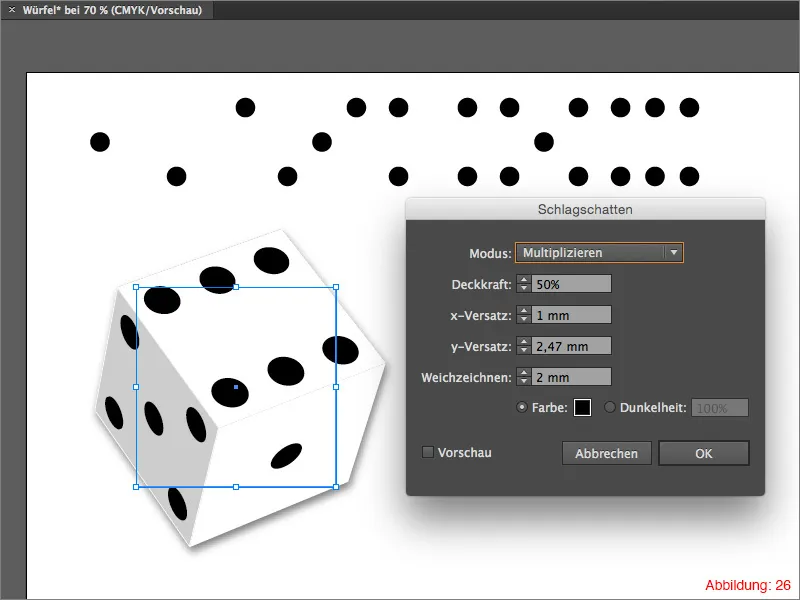Click the left-middle selection handle on the dice
Screen dimensions: 800x600
tap(136, 387)
